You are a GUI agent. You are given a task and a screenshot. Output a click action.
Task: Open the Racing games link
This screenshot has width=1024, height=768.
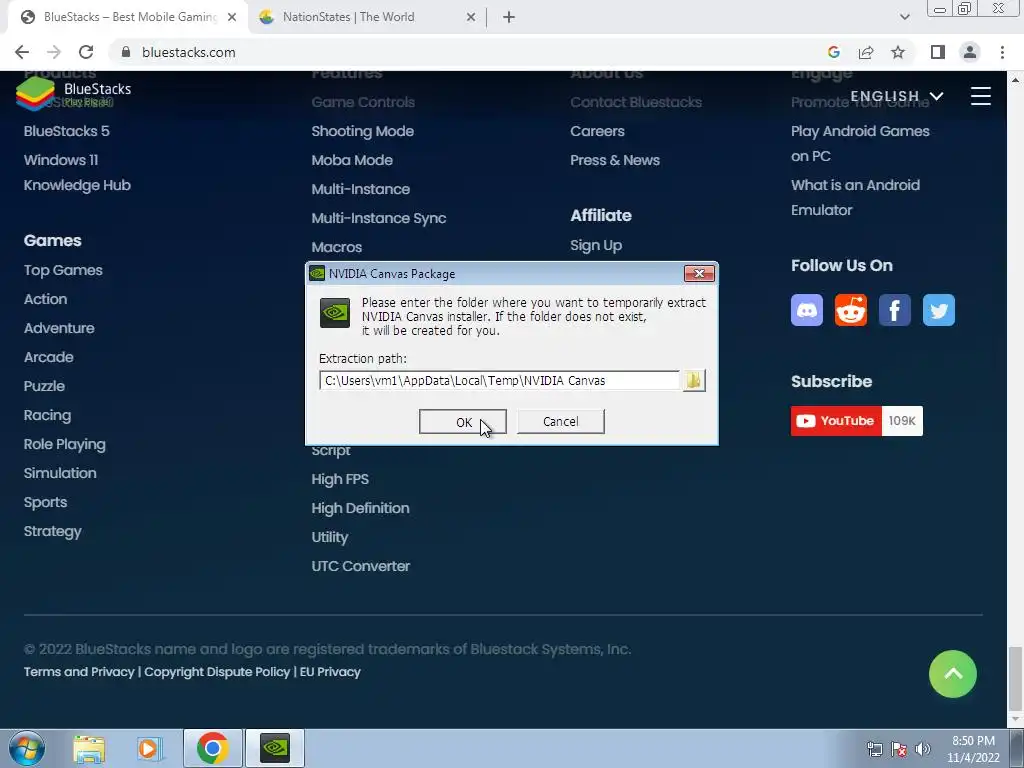coord(47,415)
